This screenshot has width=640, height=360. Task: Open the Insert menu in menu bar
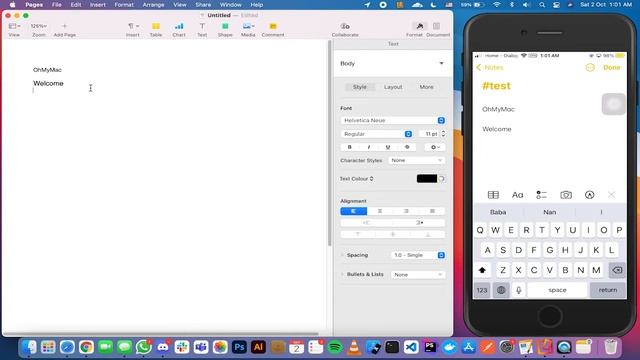coord(98,5)
